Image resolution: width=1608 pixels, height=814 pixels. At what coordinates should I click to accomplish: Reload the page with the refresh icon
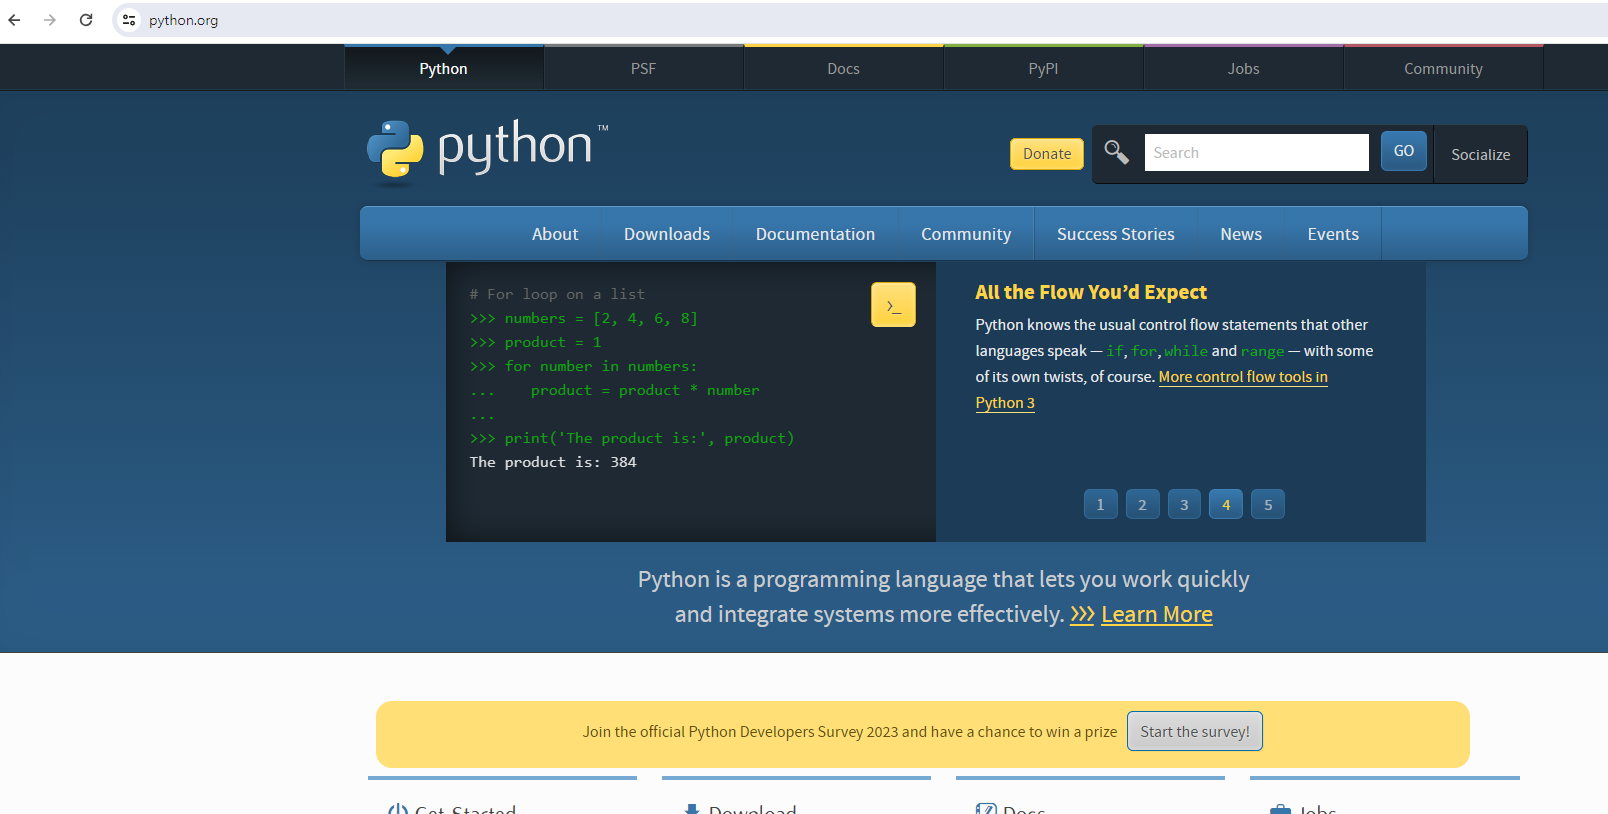pos(86,20)
